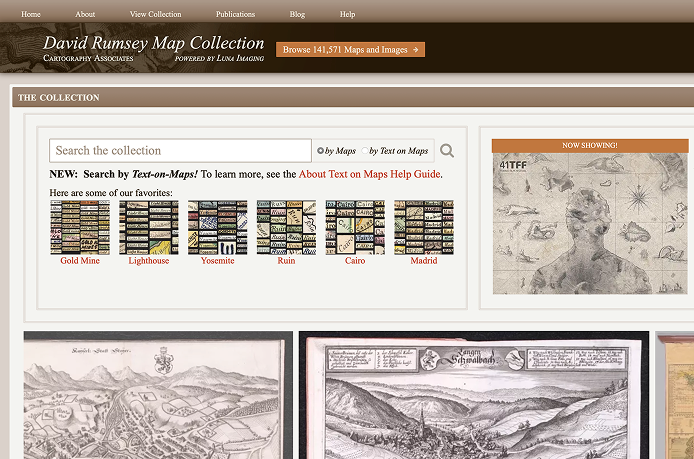The image size is (694, 459).
Task: Click the Cairo text link
Action: [x=355, y=261]
